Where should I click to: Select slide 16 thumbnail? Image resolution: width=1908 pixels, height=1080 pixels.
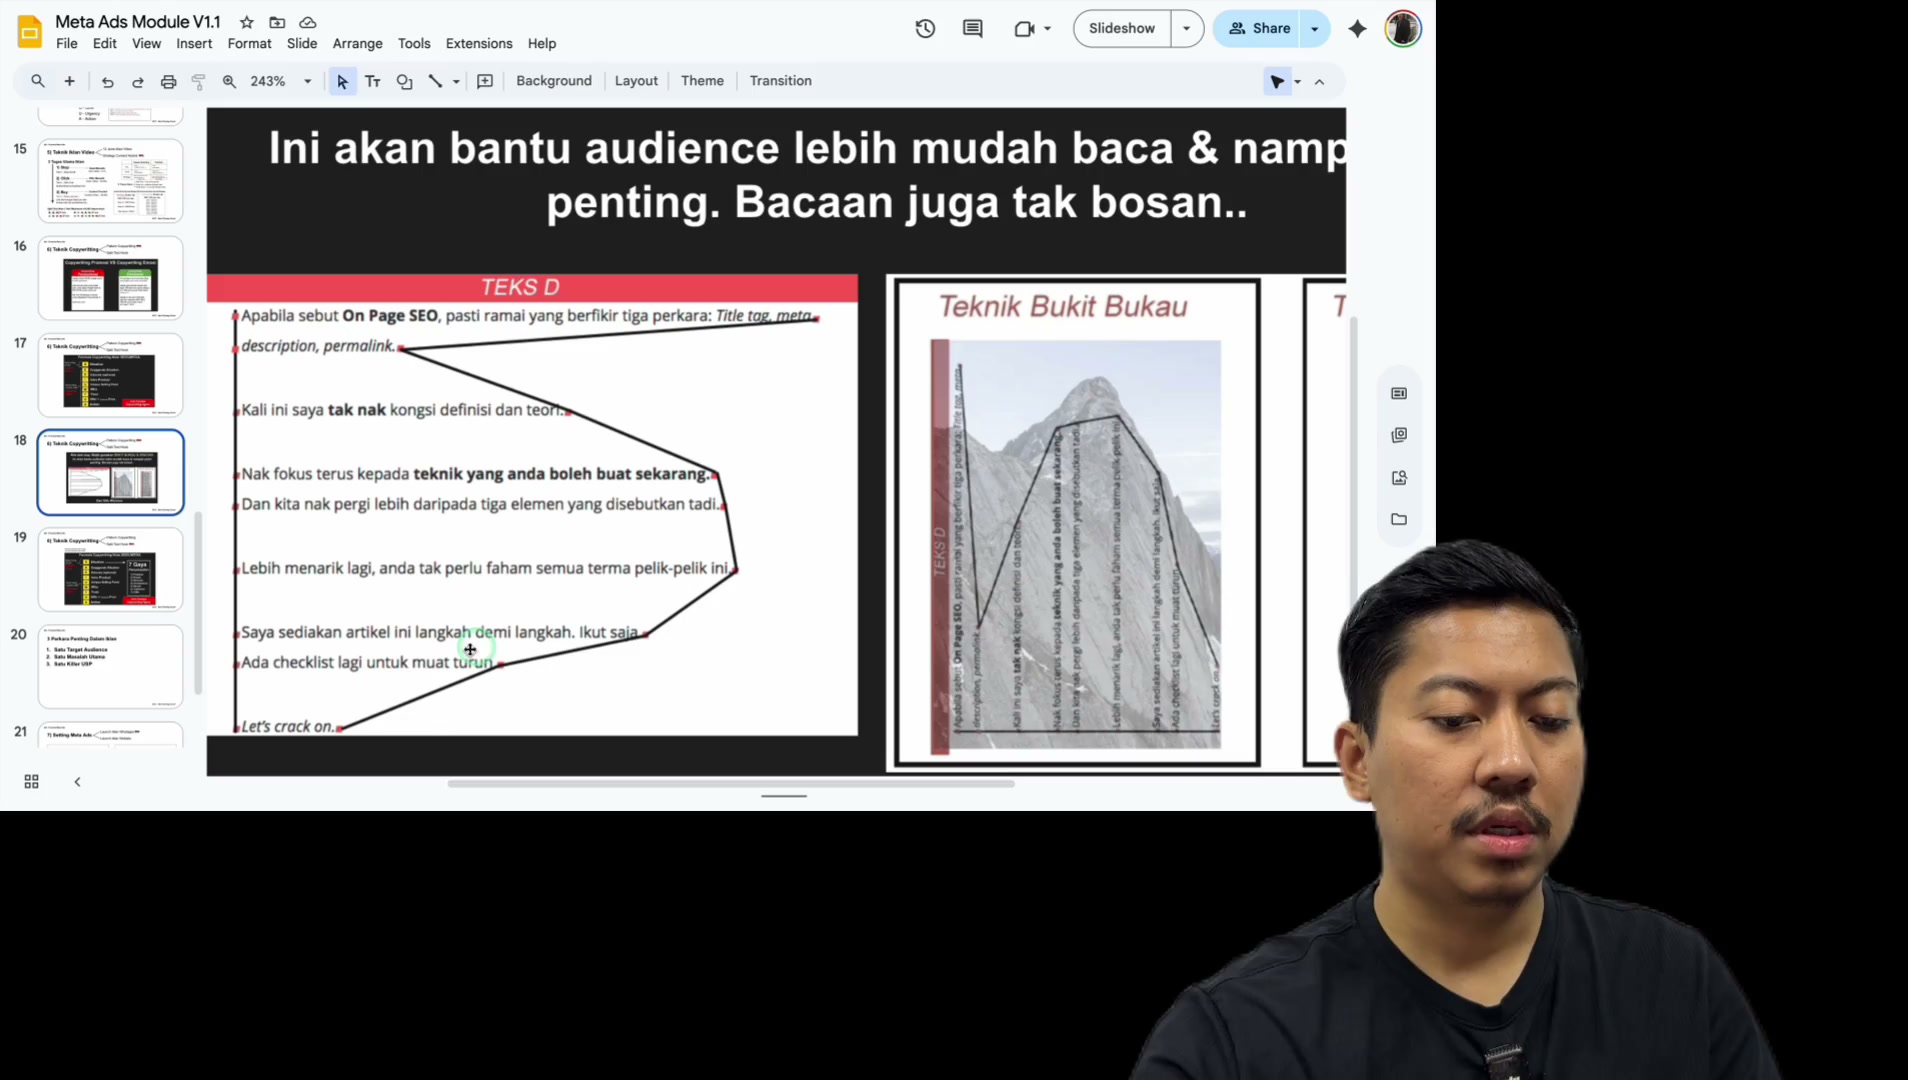(110, 278)
